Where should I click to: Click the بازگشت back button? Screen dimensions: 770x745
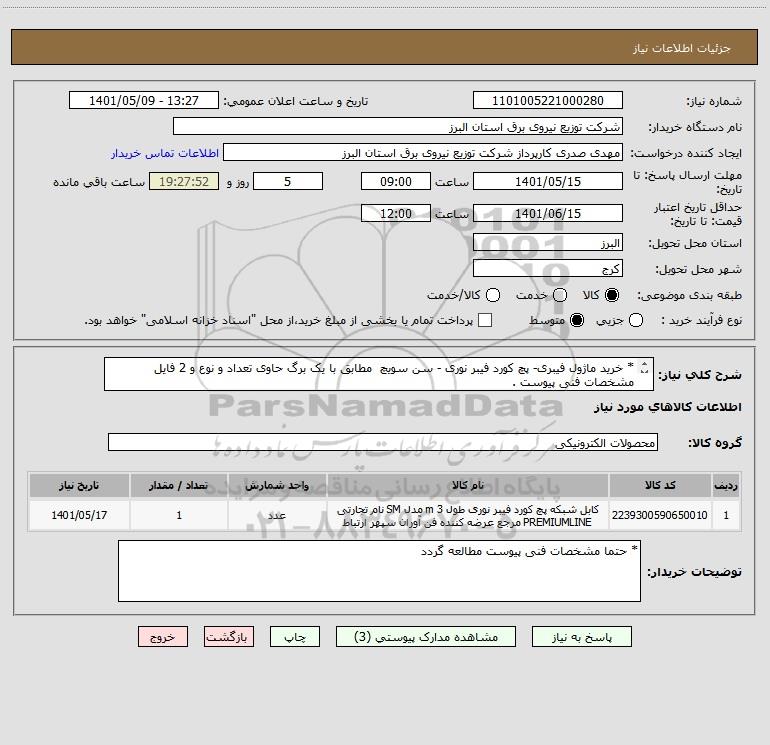pos(229,637)
